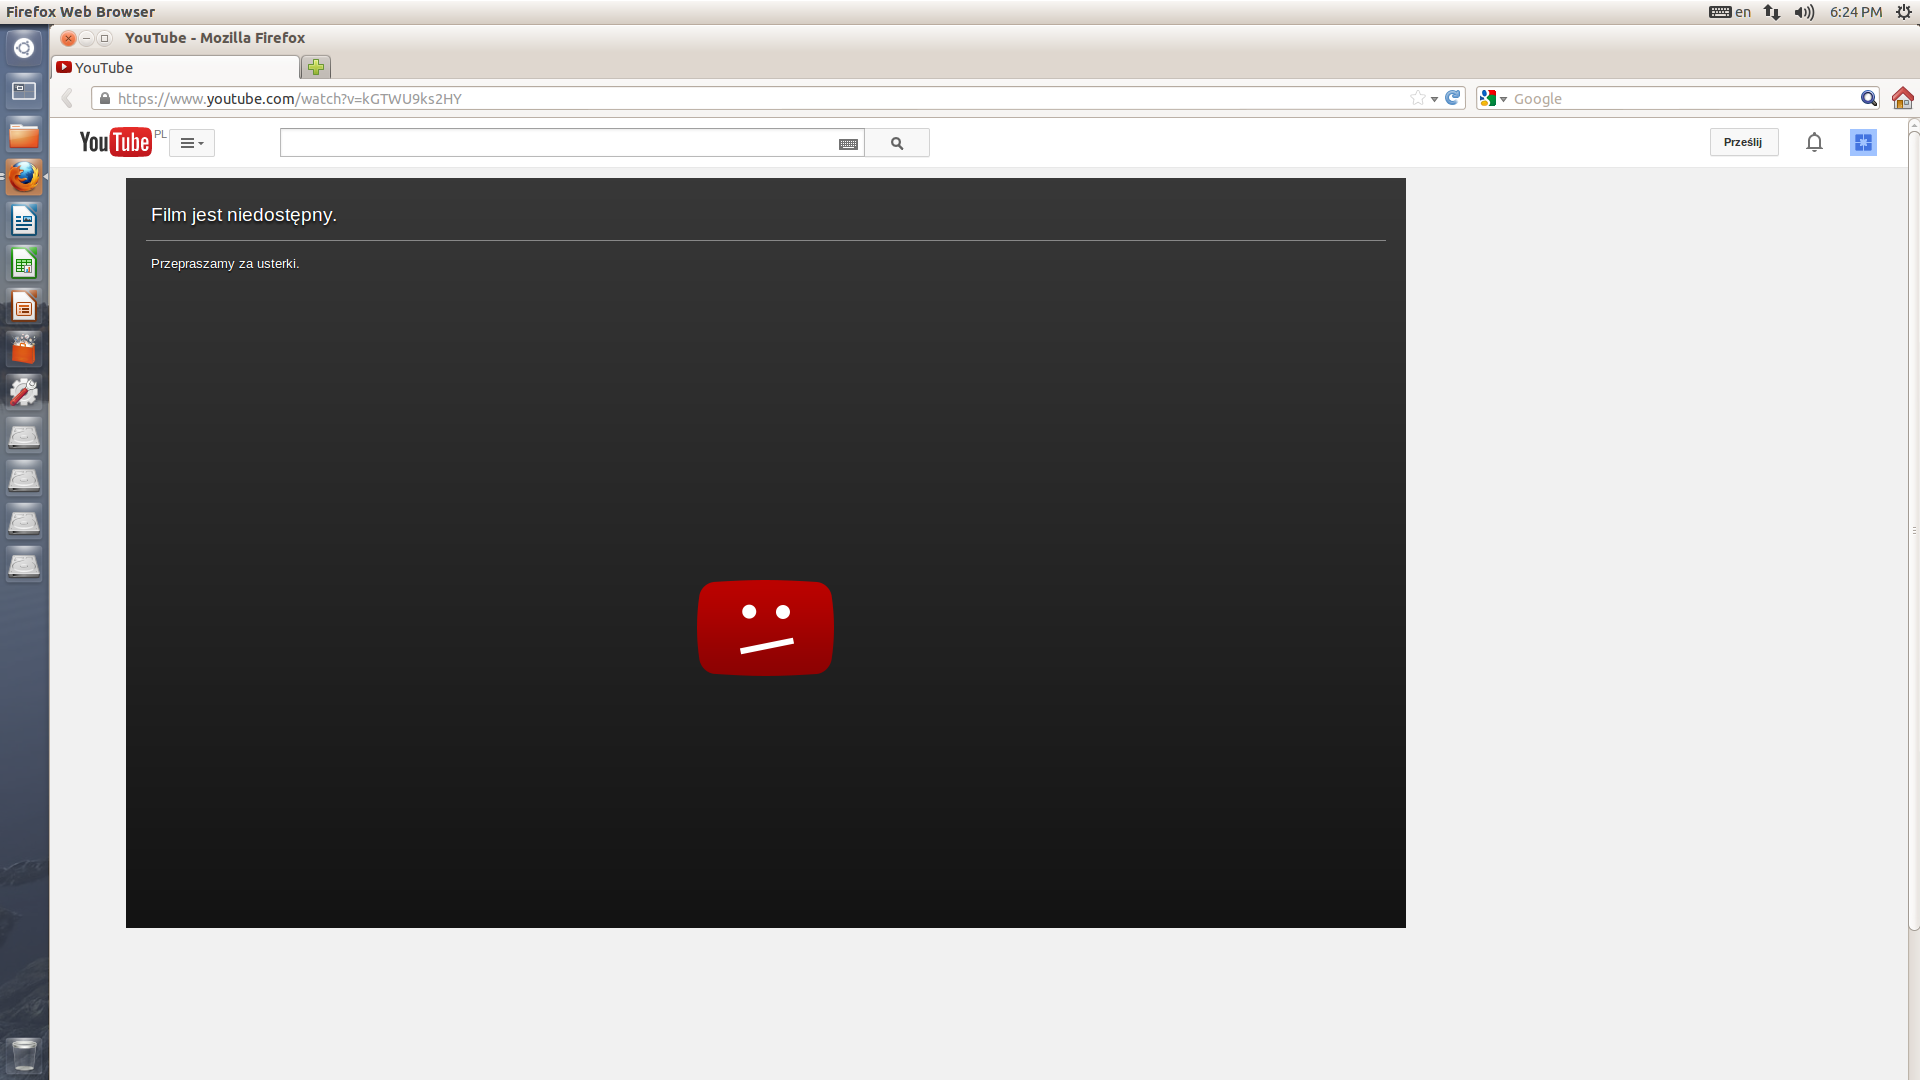
Task: Click the toolbar search magnifier icon
Action: coord(1868,98)
